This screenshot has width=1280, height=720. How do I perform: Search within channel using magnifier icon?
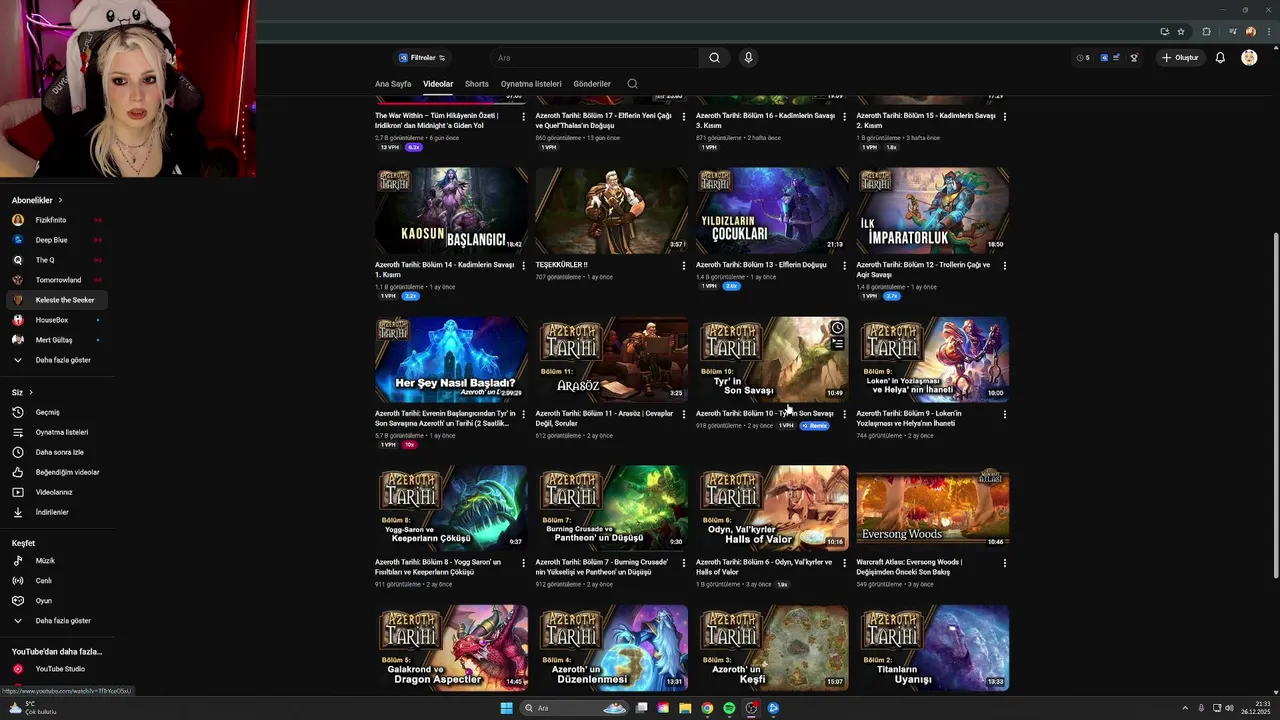(x=632, y=84)
